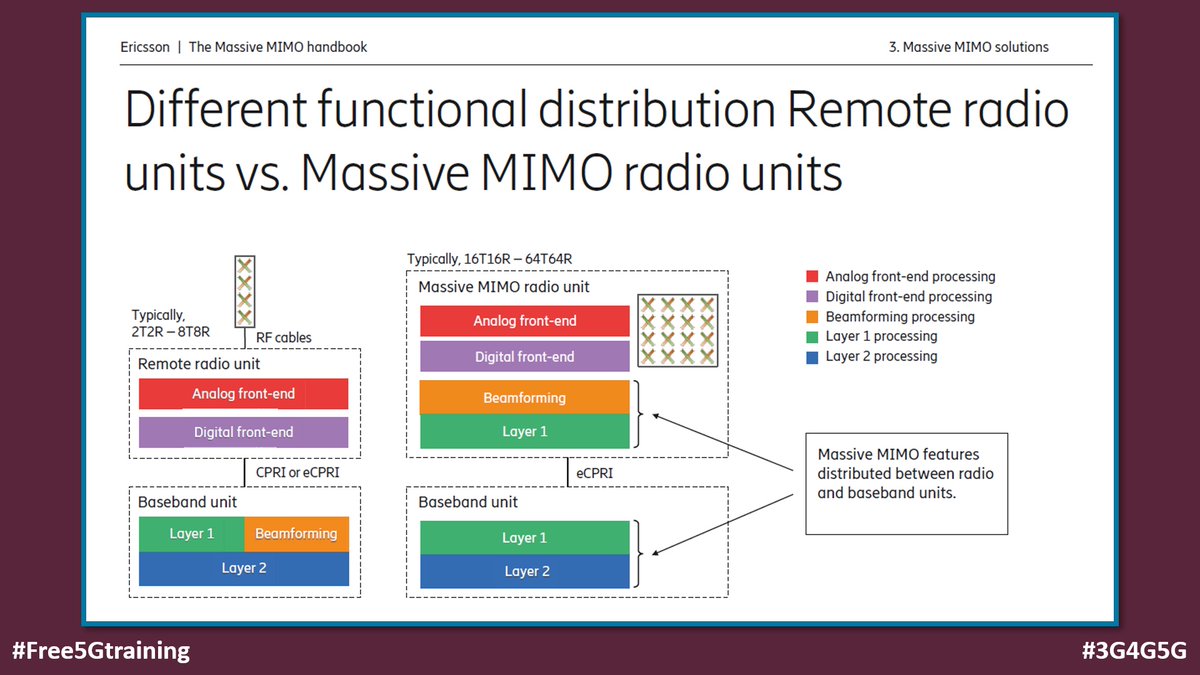The height and width of the screenshot is (675, 1200).
Task: Select Layer 1 block beside Beamforming in left baseband
Action: coord(191,534)
